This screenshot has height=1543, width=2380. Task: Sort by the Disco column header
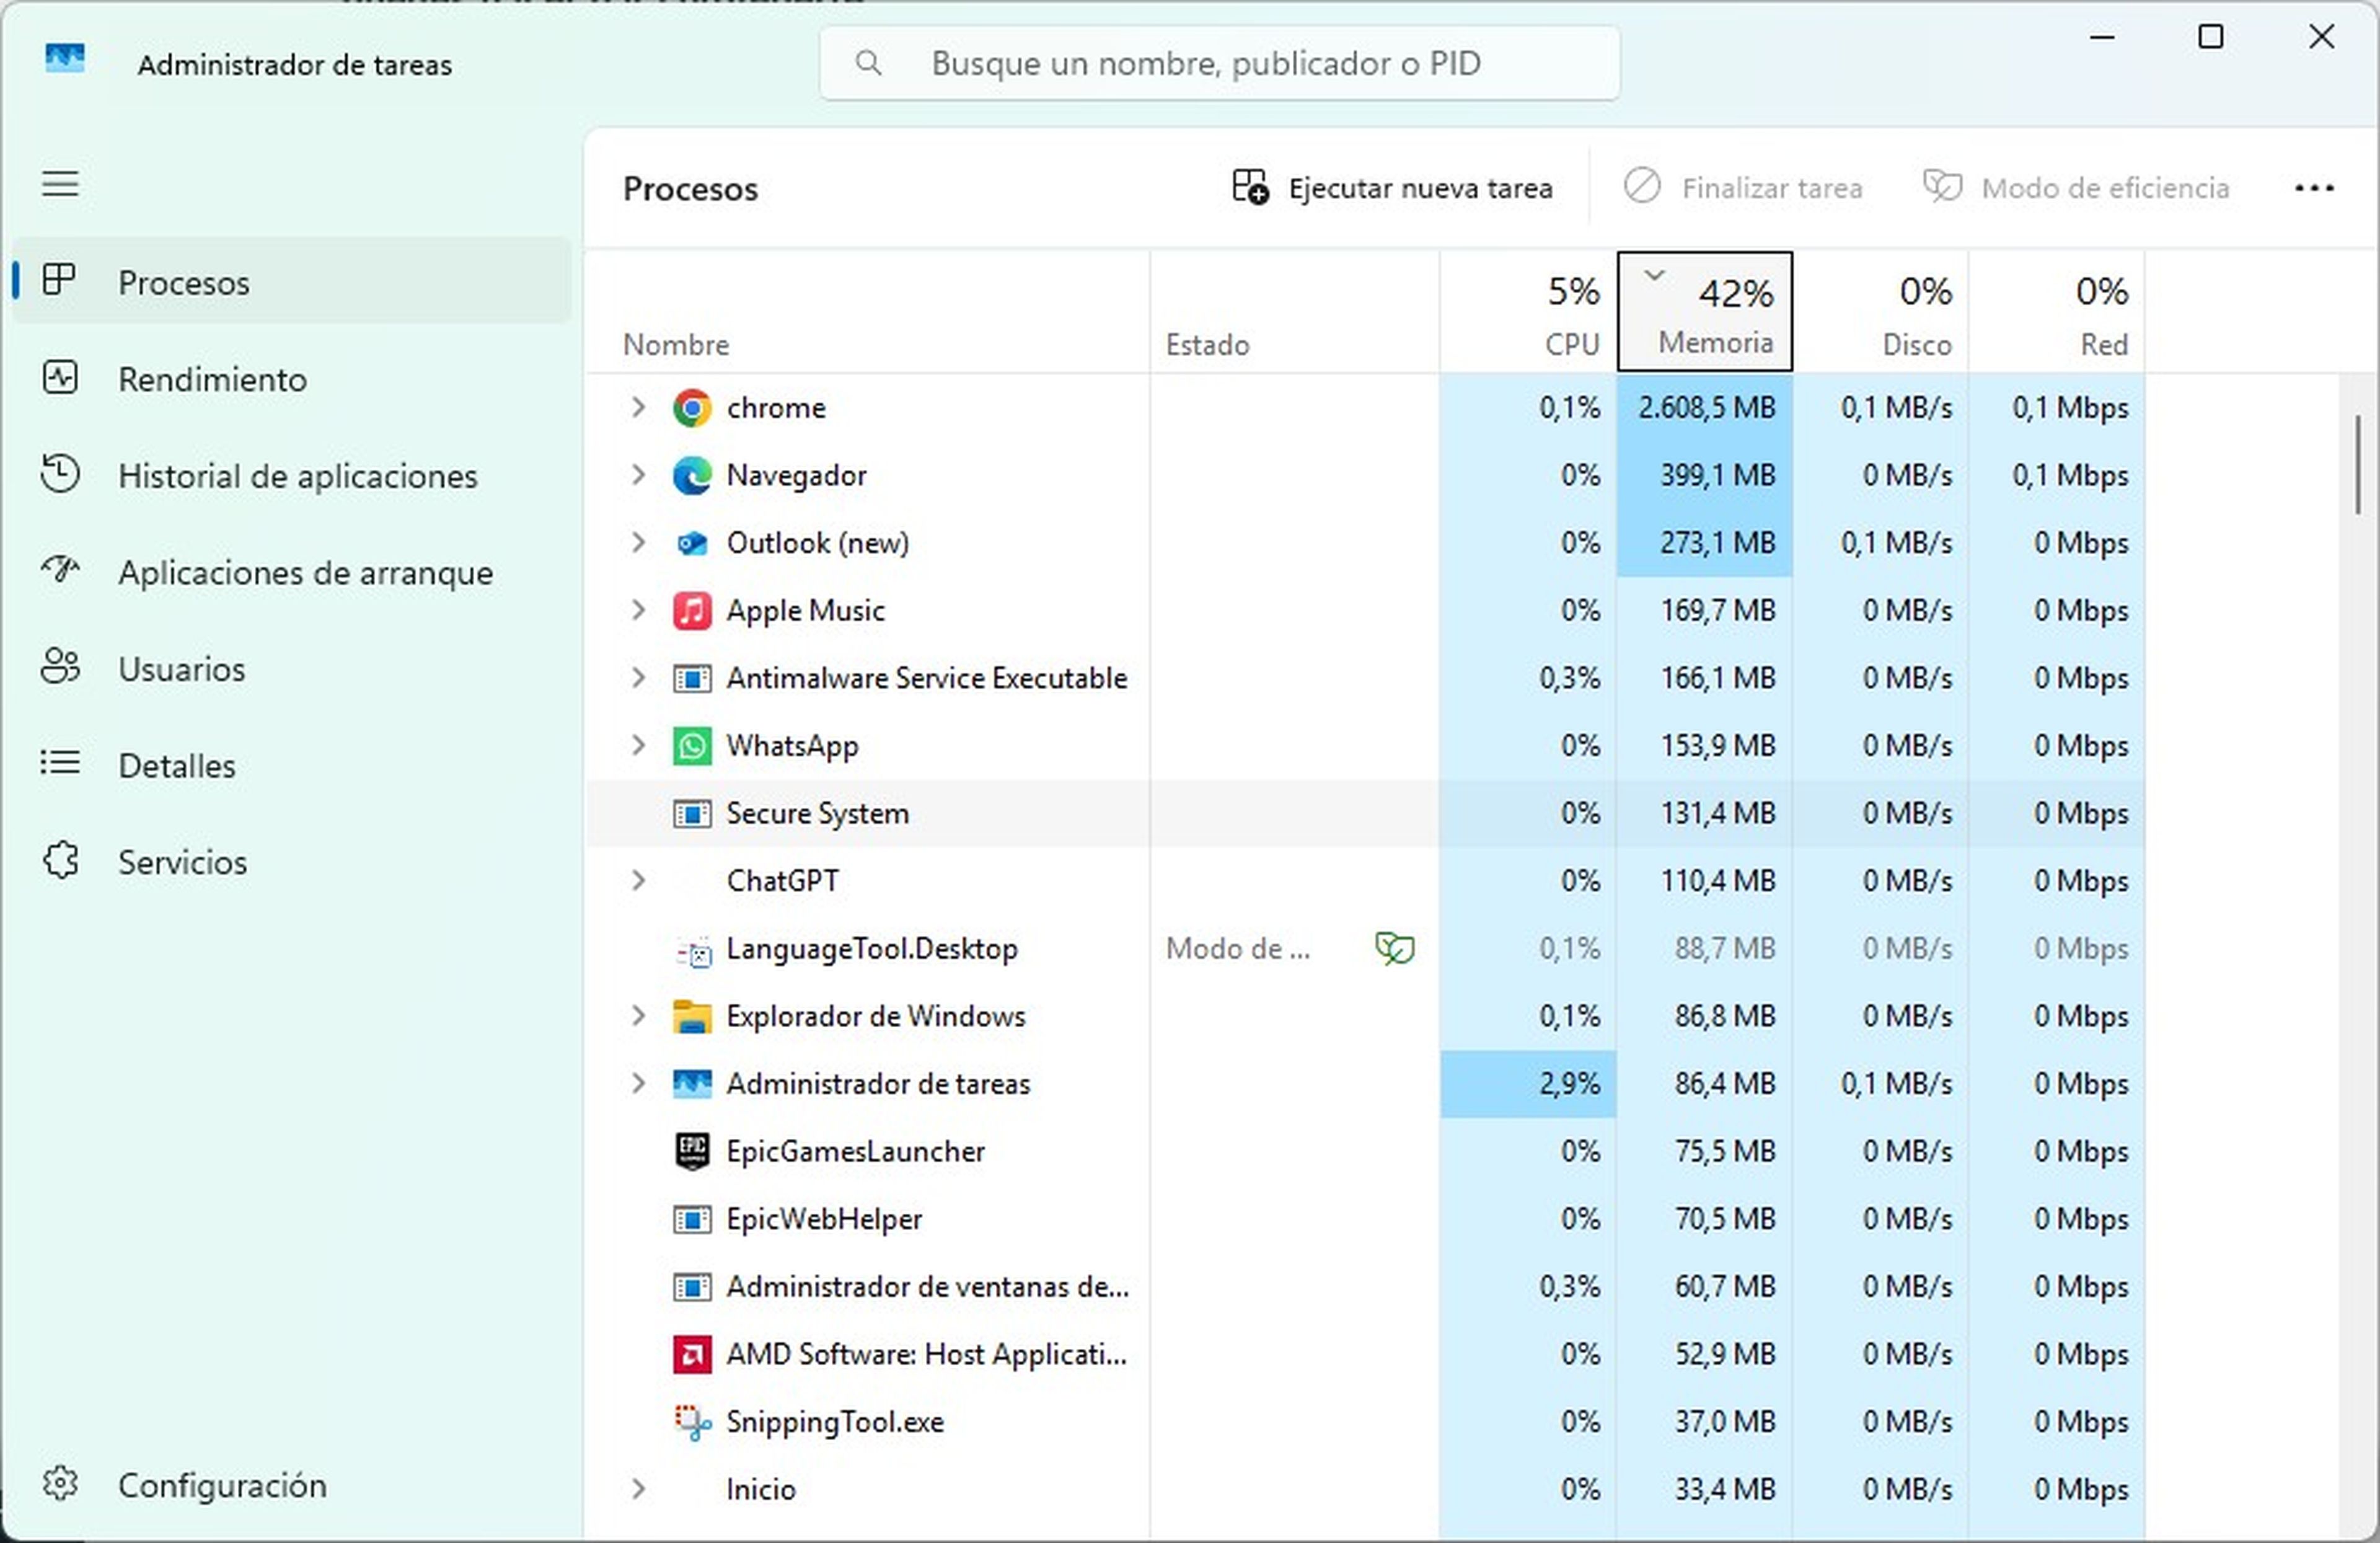coord(1881,312)
